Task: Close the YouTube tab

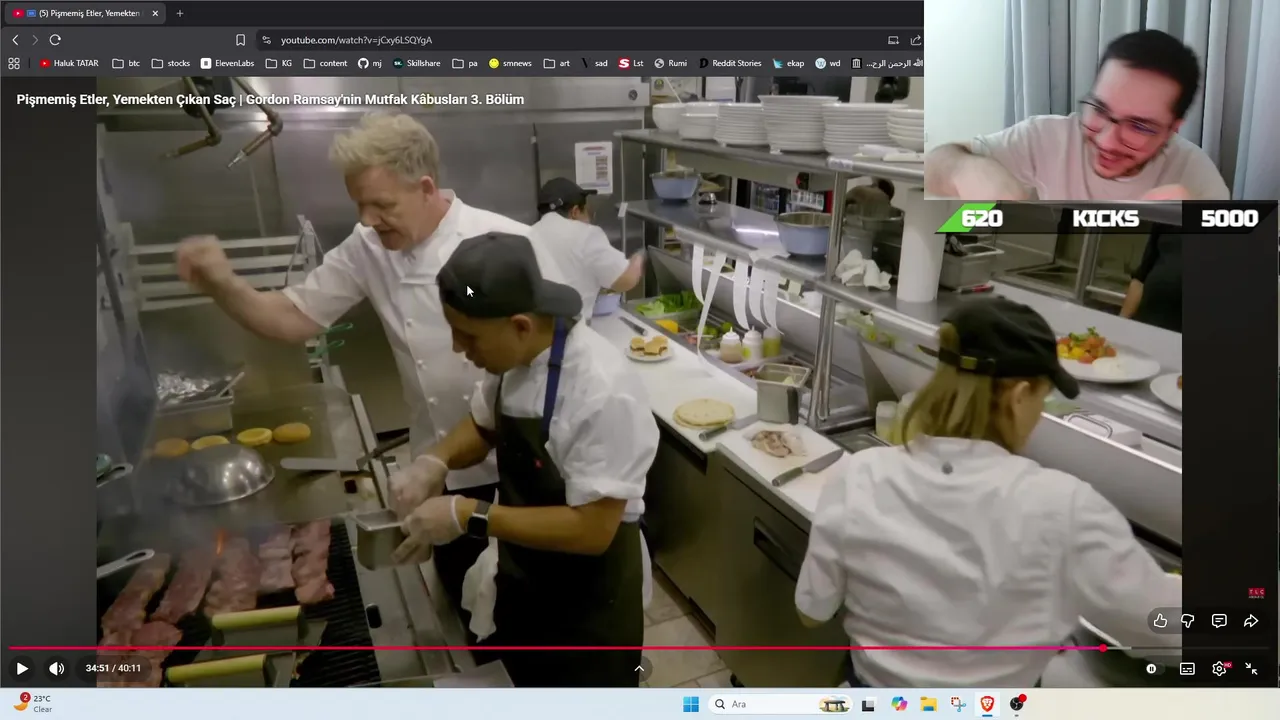Action: pos(155,13)
